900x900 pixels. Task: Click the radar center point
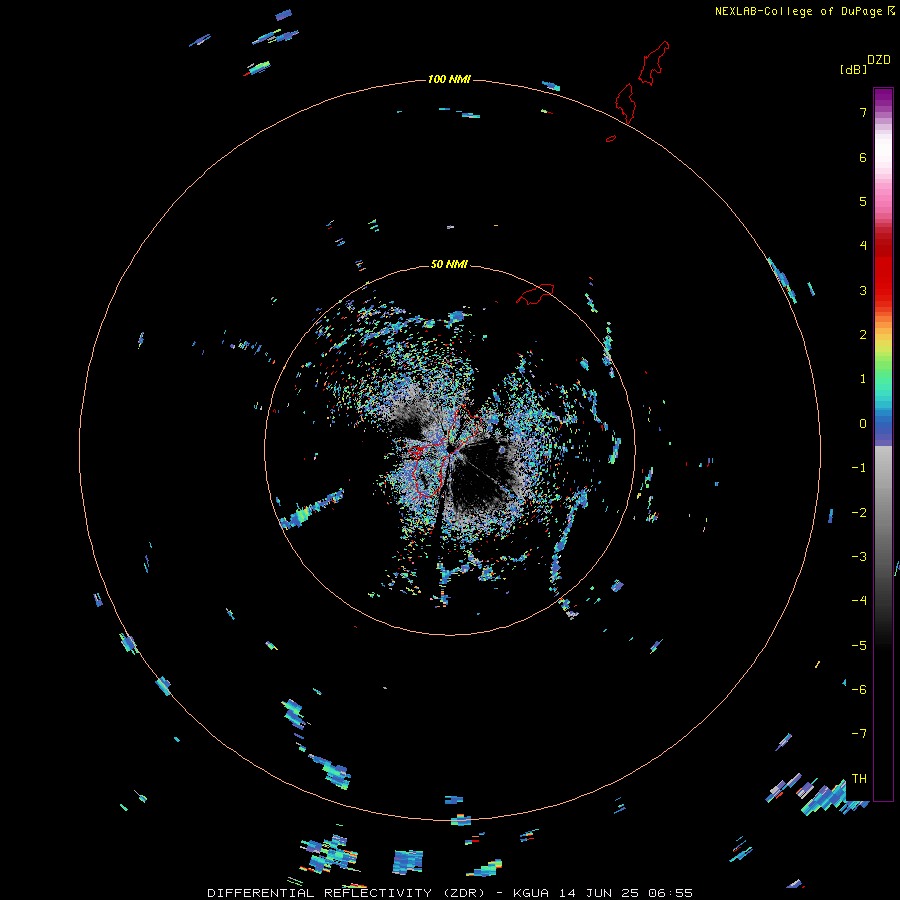[x=450, y=449]
